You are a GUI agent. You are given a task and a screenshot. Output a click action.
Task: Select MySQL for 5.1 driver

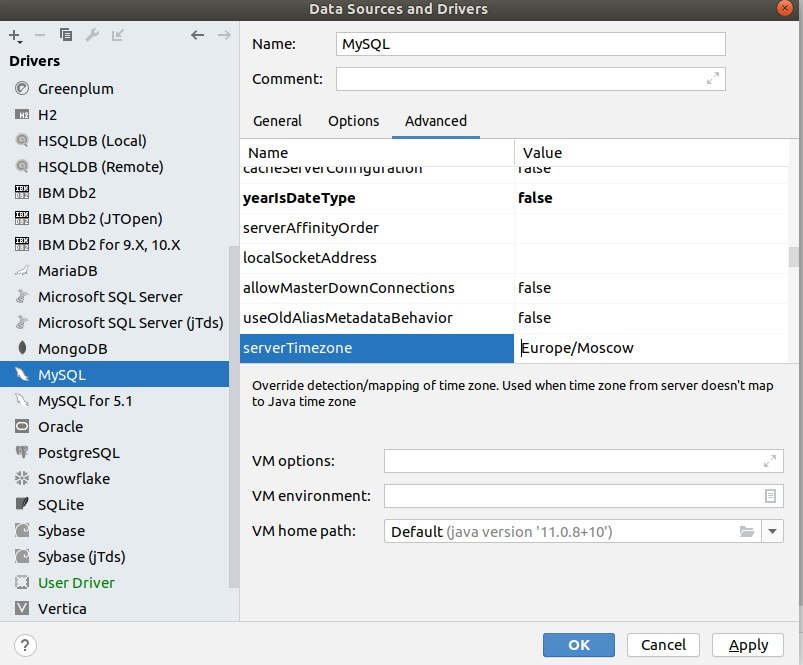coord(115,401)
